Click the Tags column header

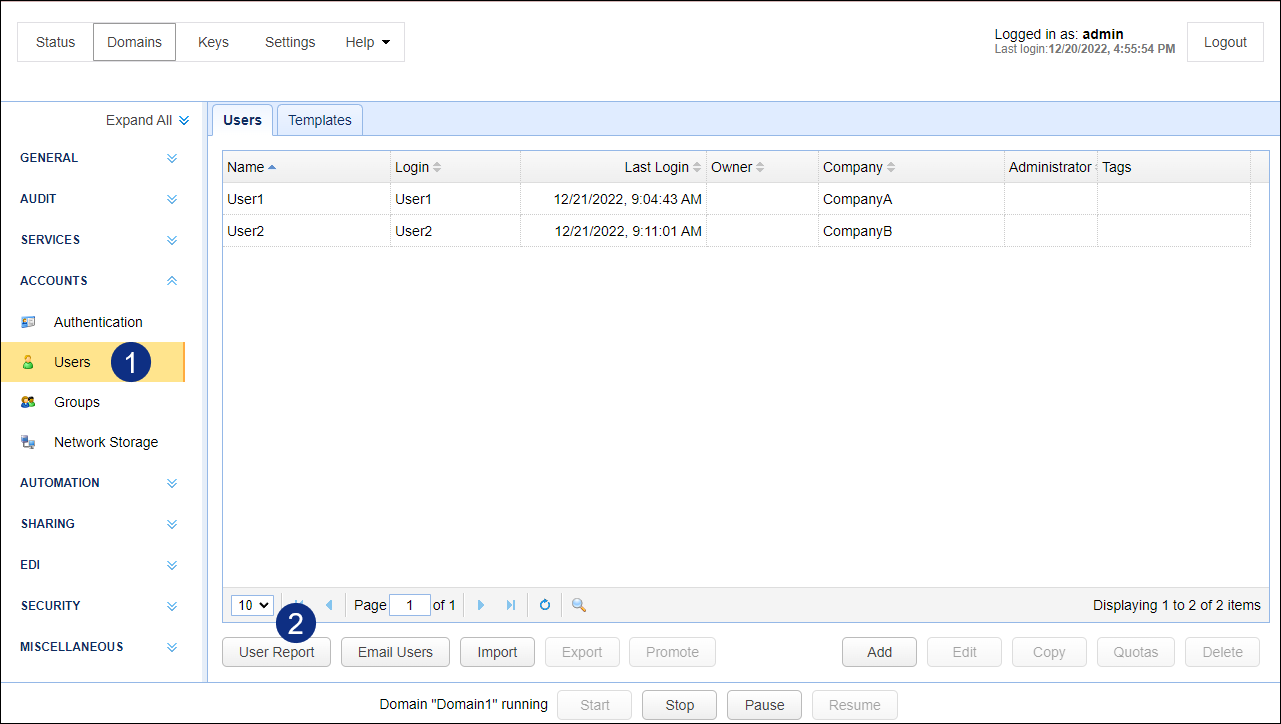pyautogui.click(x=1174, y=167)
